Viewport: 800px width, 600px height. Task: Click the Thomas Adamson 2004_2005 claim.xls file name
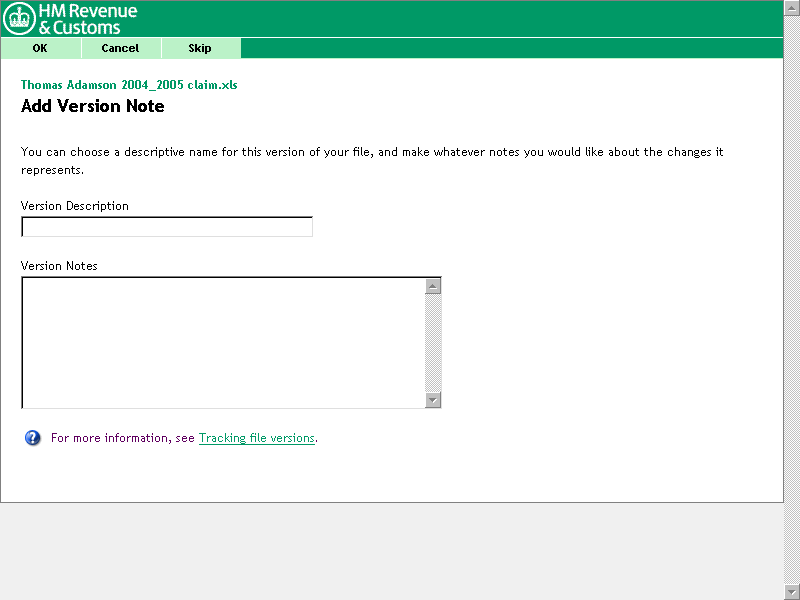point(129,85)
